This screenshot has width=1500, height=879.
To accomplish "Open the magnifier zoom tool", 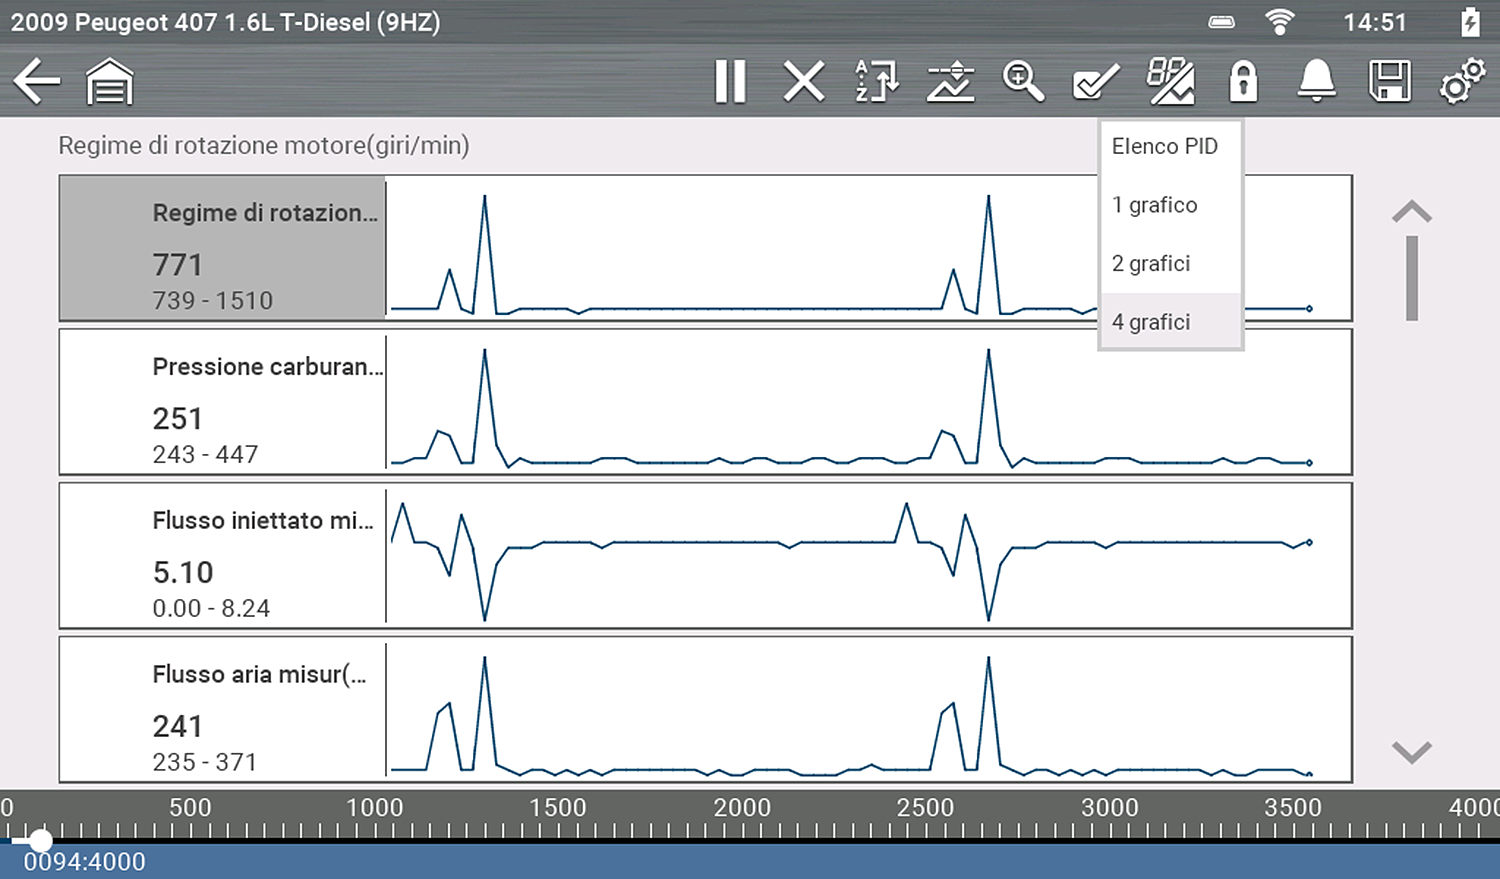I will 1023,81.
